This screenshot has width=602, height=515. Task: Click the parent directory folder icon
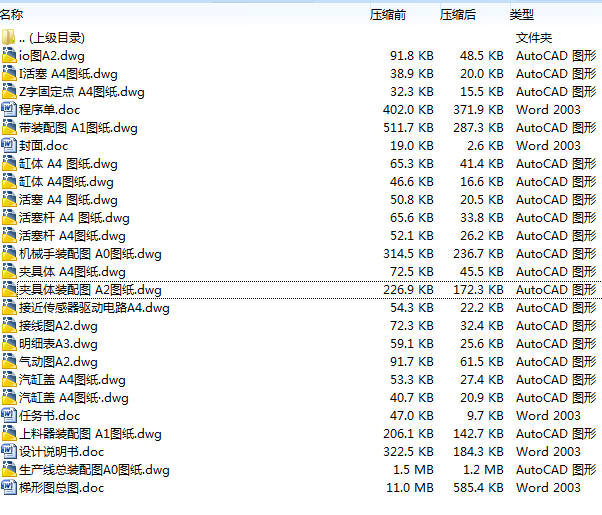coord(8,37)
